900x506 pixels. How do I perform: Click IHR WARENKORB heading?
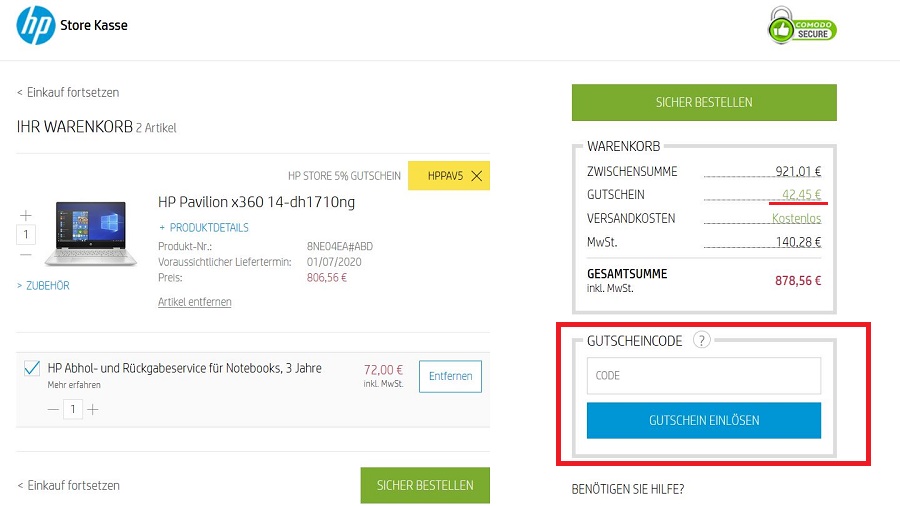tap(75, 127)
